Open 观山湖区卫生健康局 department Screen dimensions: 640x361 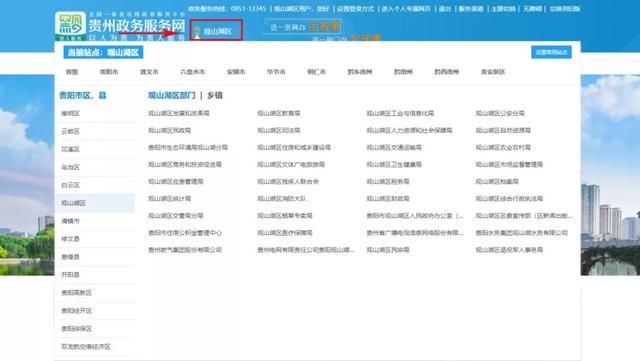coord(394,165)
